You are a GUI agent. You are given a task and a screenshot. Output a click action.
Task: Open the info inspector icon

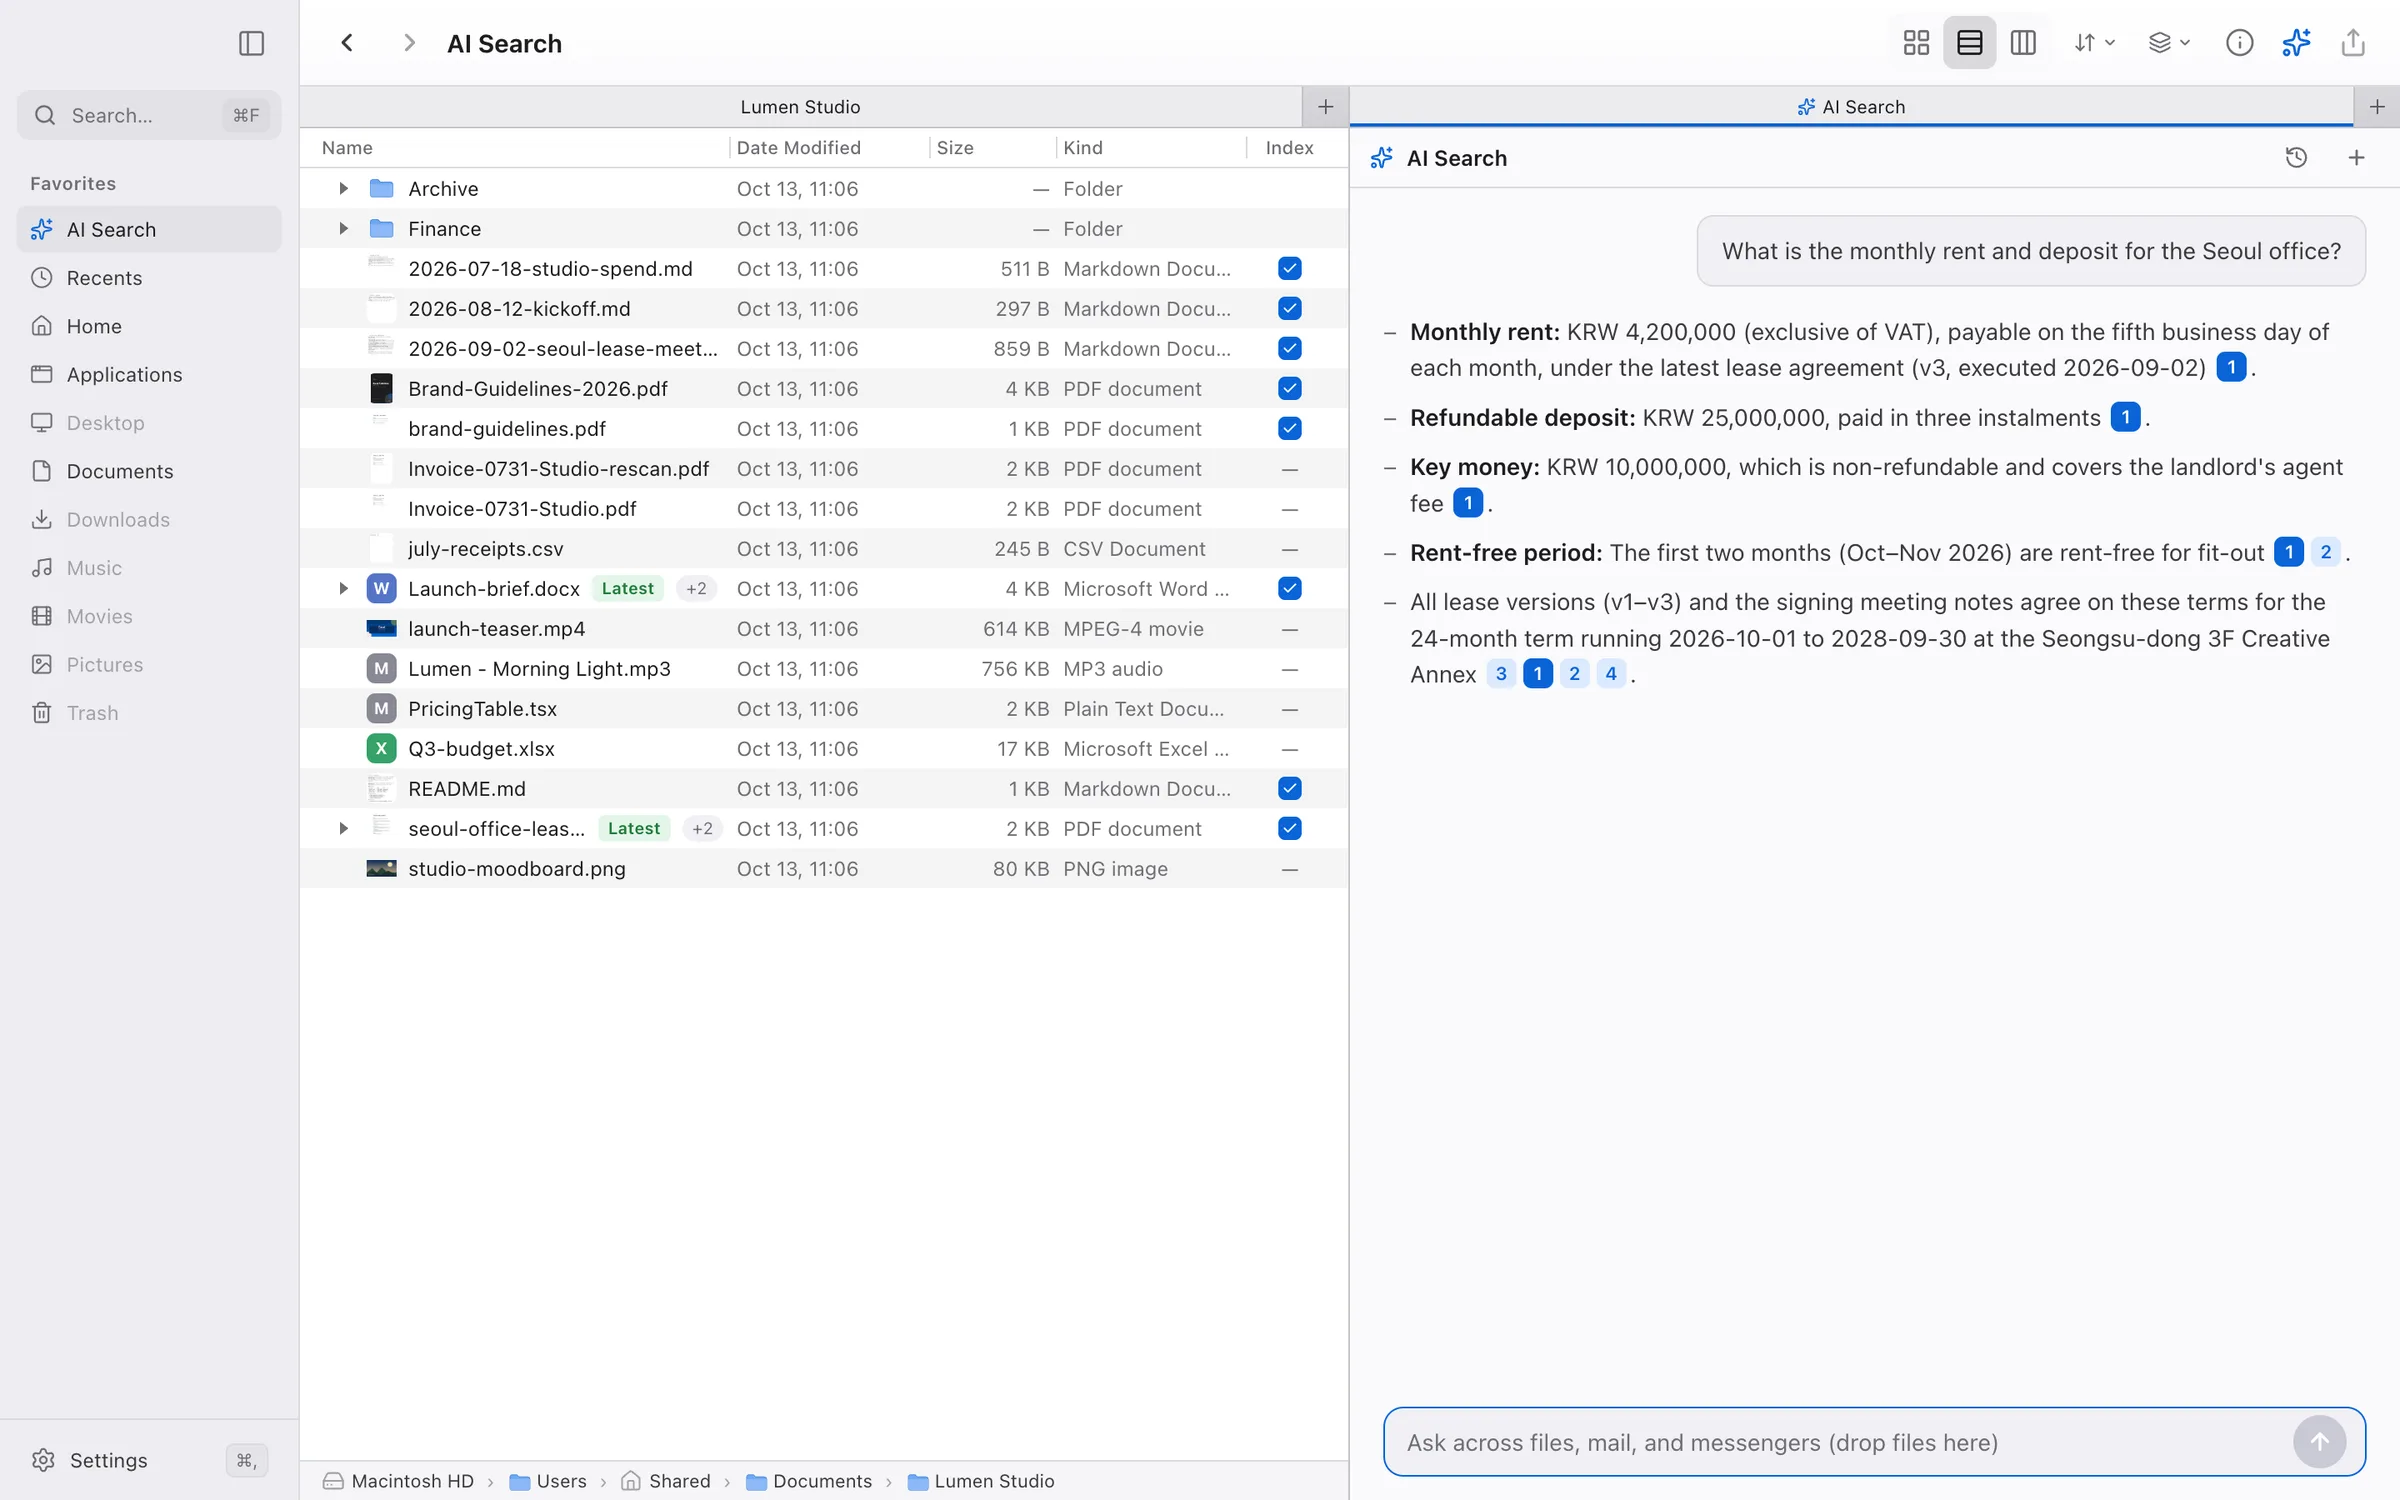[x=2239, y=43]
